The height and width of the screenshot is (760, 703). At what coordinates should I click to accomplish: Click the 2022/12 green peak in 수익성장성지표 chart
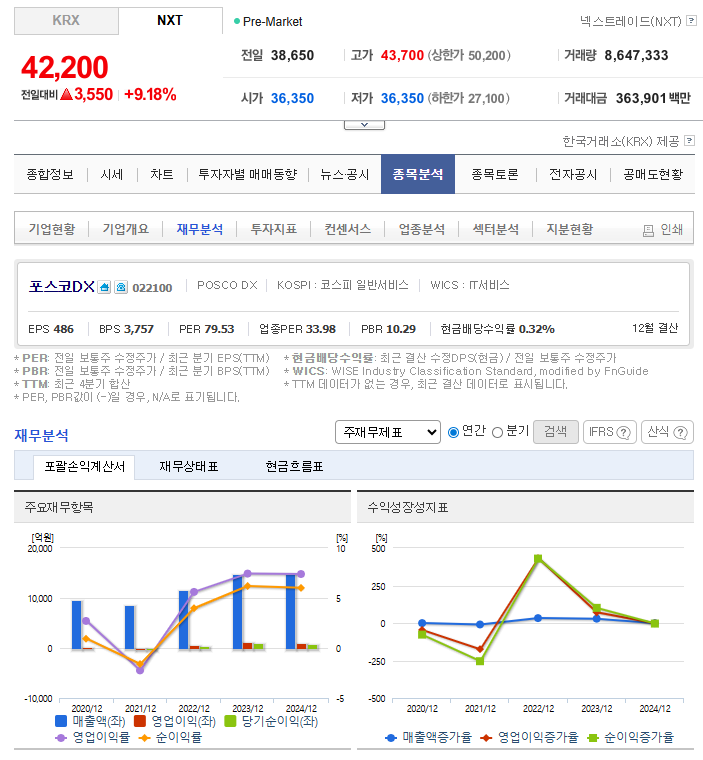pyautogui.click(x=538, y=558)
